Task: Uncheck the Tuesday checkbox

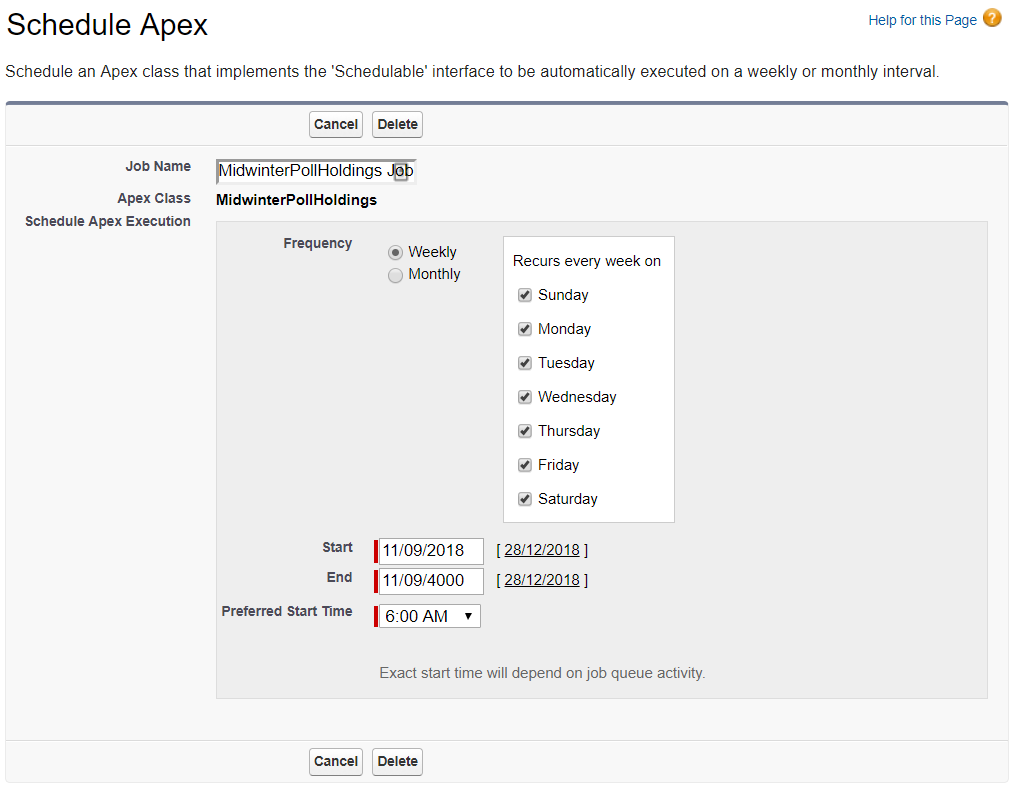Action: click(x=525, y=363)
